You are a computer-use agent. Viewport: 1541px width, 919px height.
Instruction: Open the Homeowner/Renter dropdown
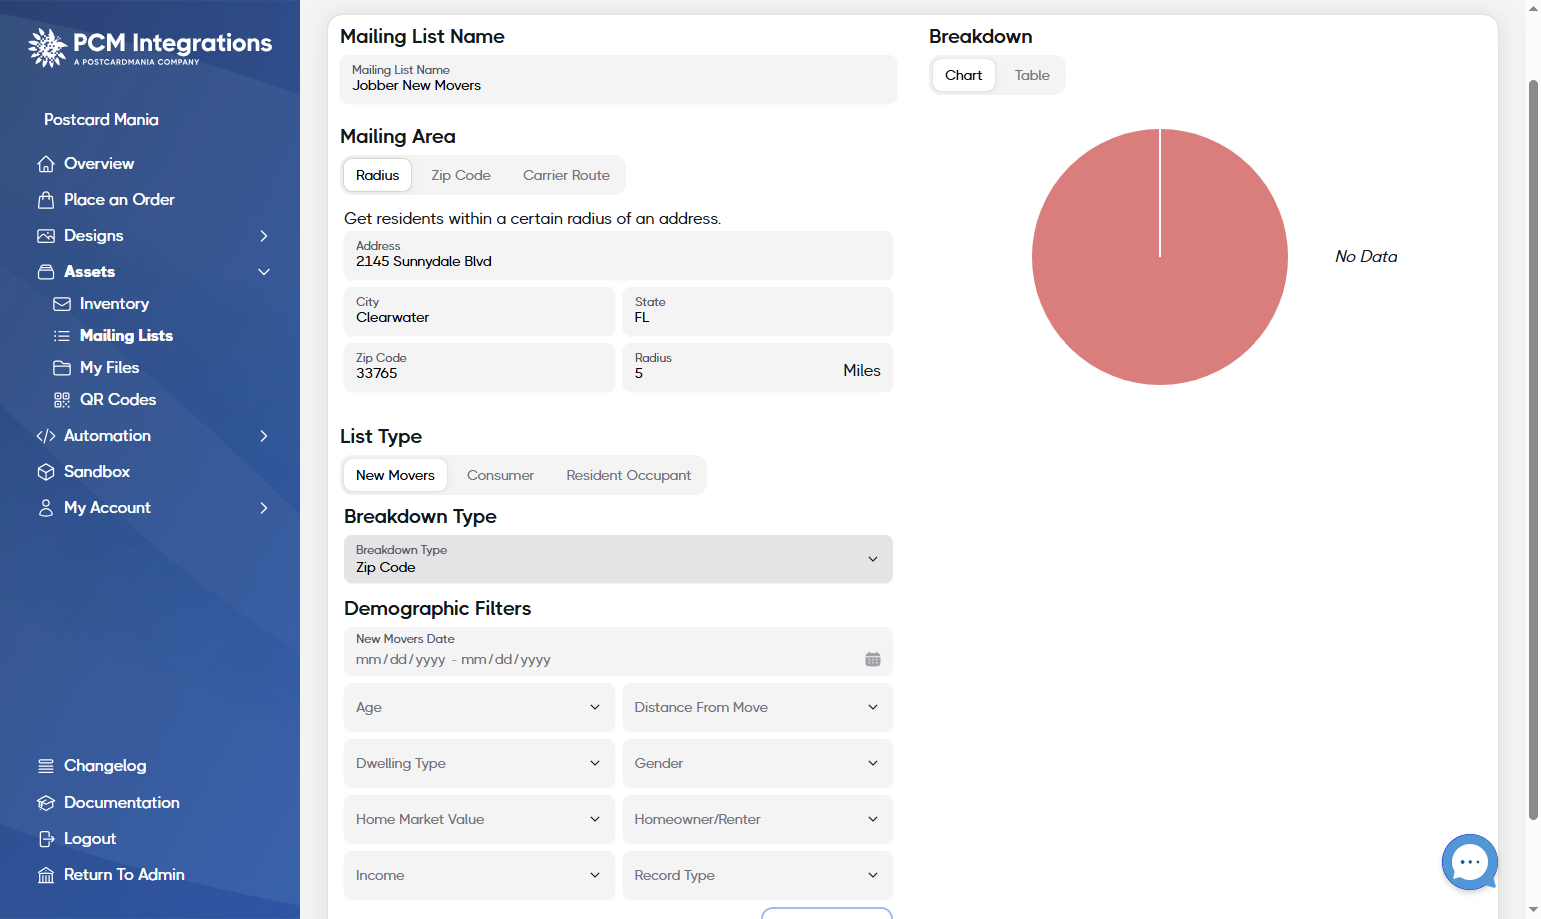click(x=757, y=819)
